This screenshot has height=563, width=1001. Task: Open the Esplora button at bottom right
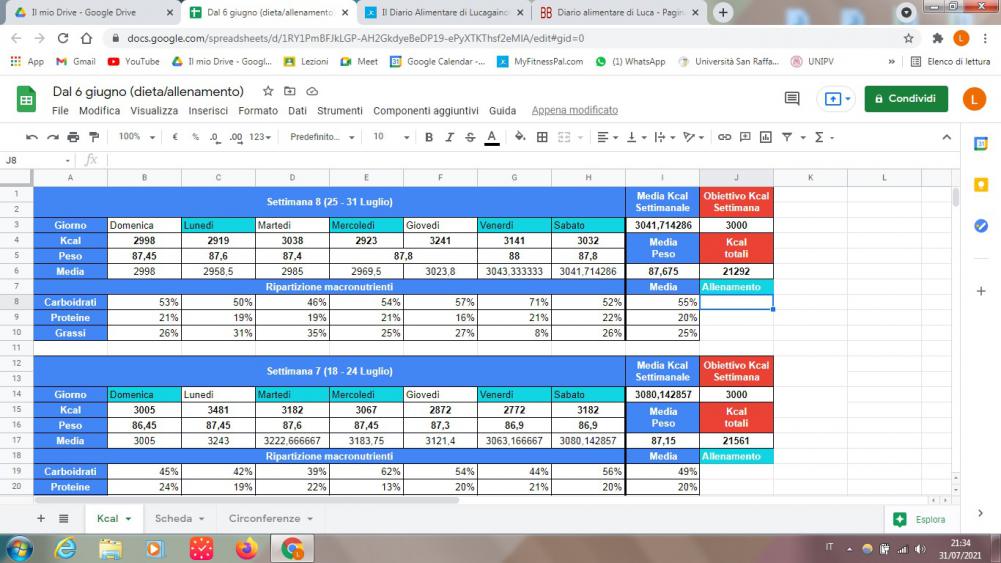click(x=919, y=519)
